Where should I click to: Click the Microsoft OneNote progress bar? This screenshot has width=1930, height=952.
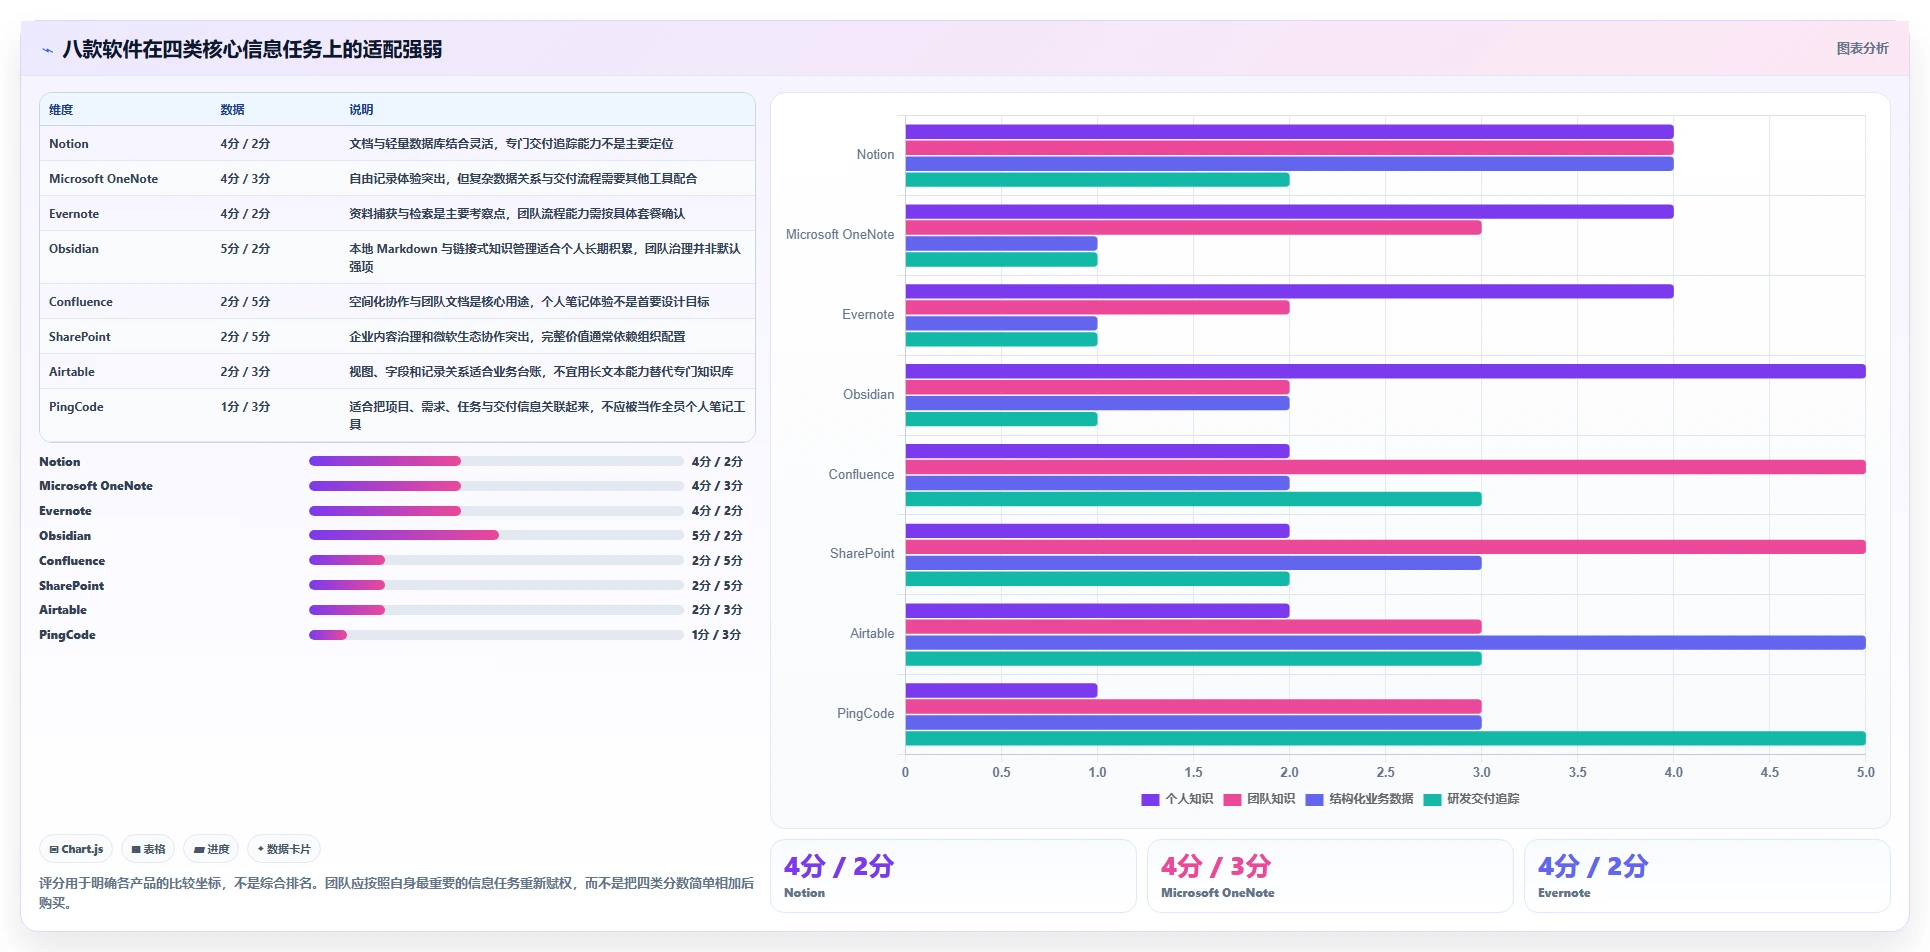click(496, 486)
